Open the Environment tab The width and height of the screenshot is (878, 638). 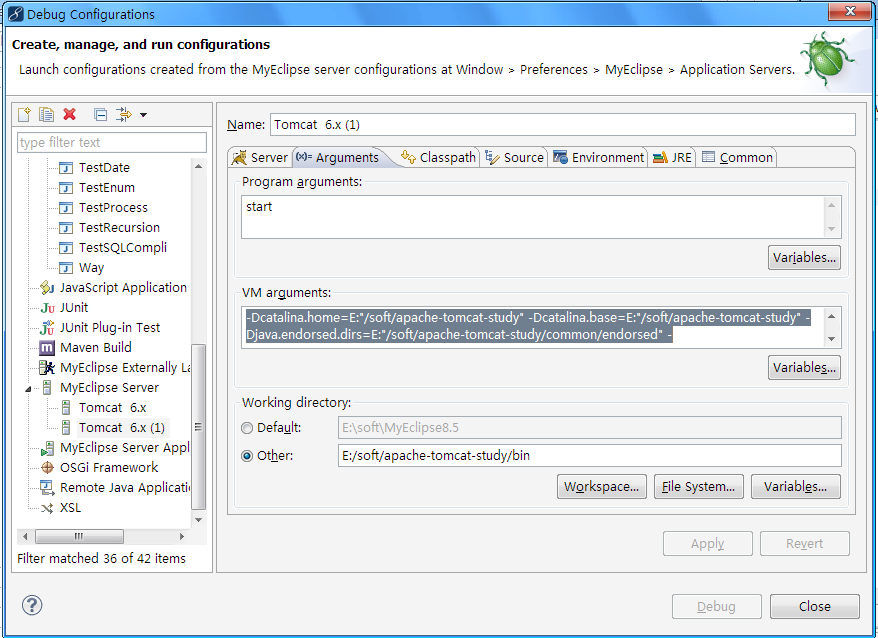(598, 157)
